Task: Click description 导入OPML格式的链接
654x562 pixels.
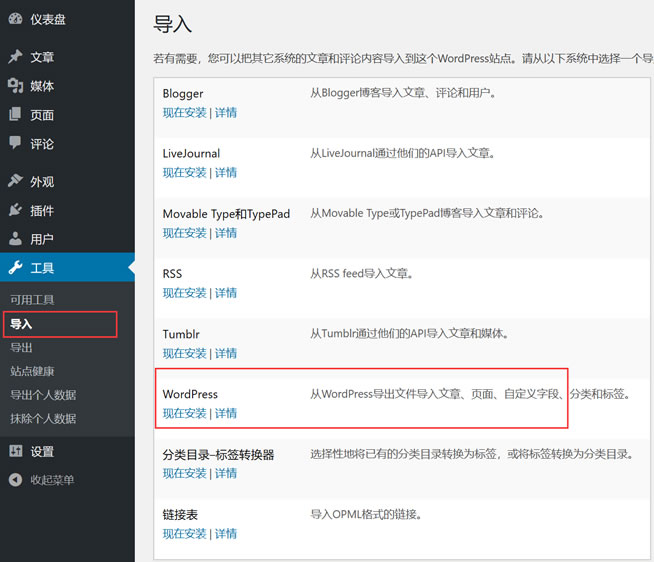Action: (366, 514)
